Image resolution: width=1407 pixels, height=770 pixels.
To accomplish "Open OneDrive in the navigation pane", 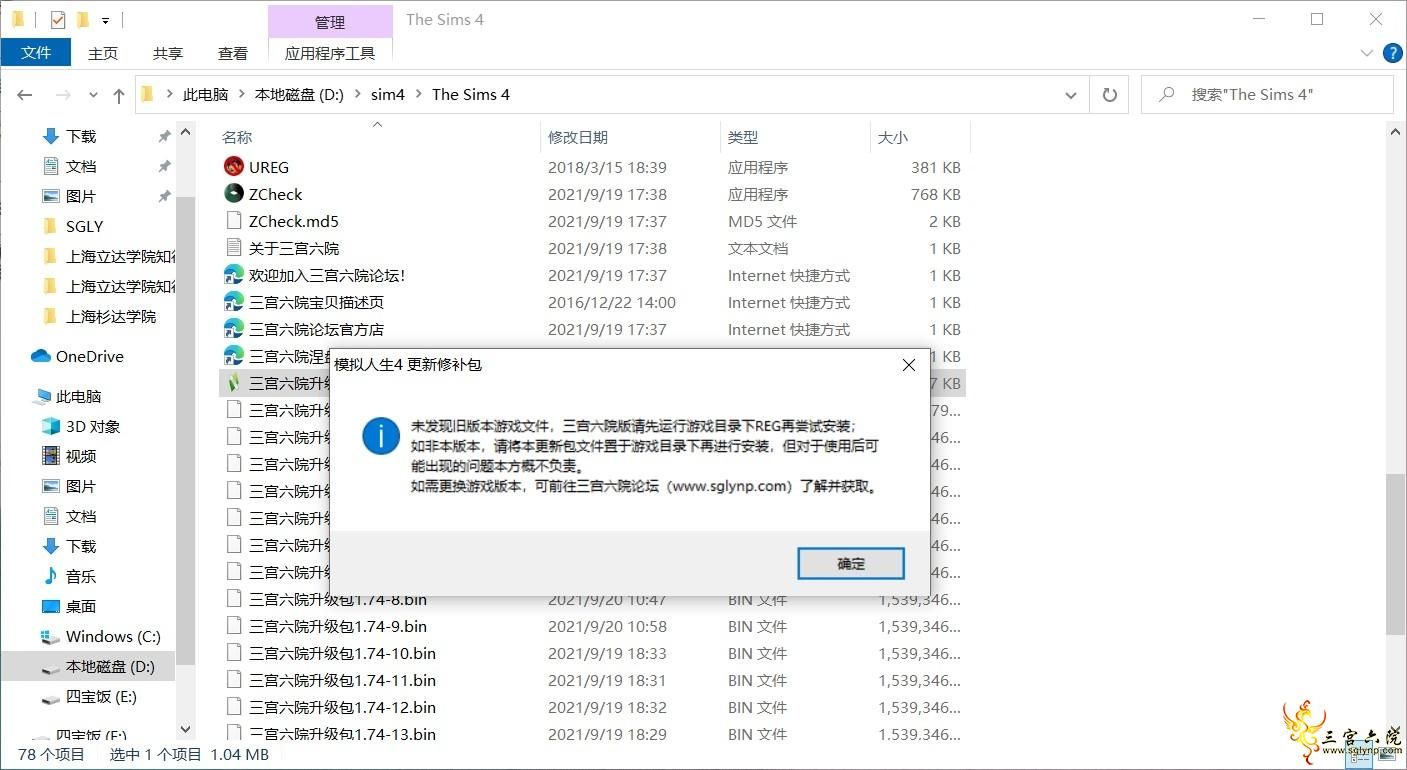I will [89, 356].
